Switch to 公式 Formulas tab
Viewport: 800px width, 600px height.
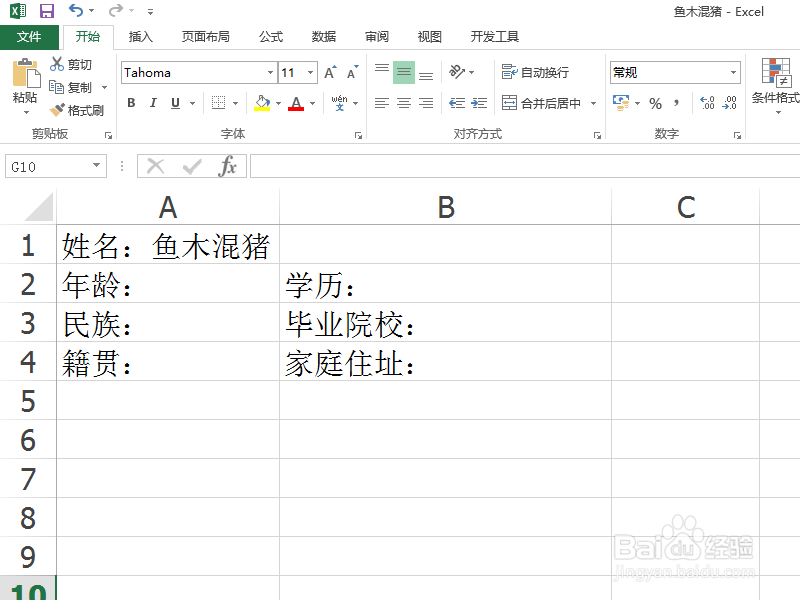point(270,37)
